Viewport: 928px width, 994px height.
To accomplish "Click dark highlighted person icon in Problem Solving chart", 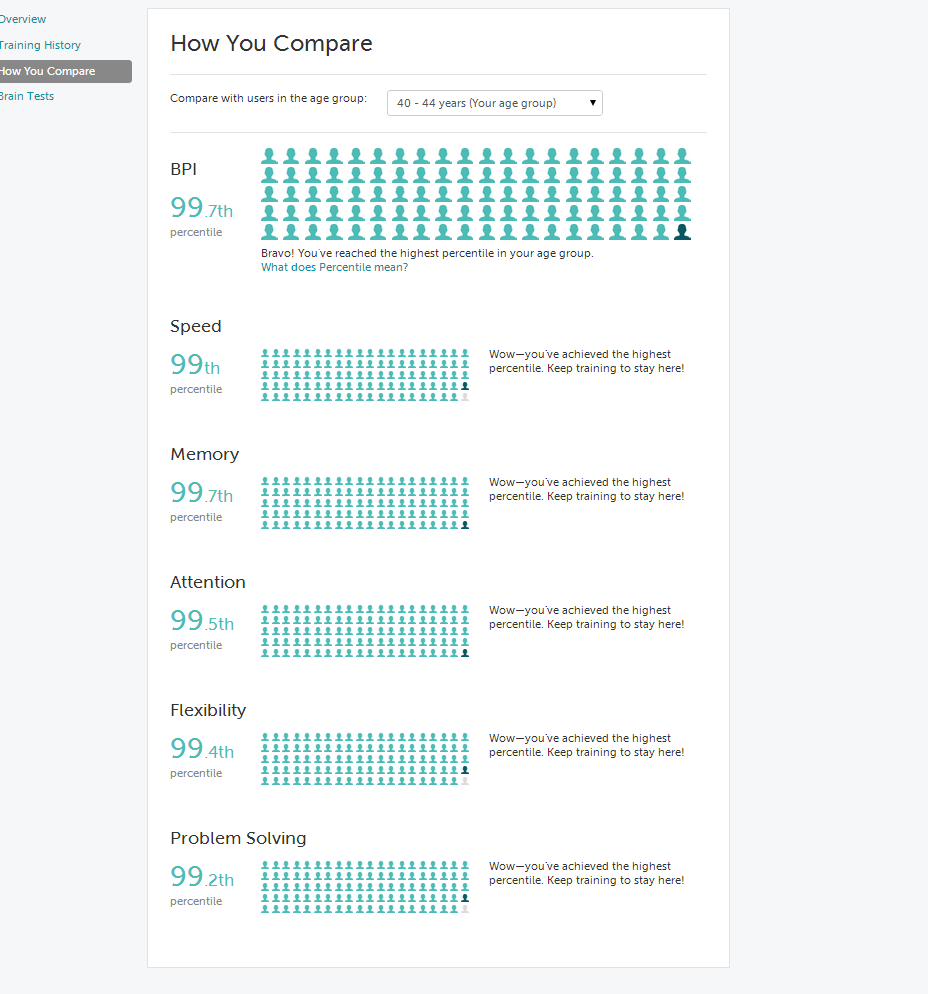I will pyautogui.click(x=465, y=898).
